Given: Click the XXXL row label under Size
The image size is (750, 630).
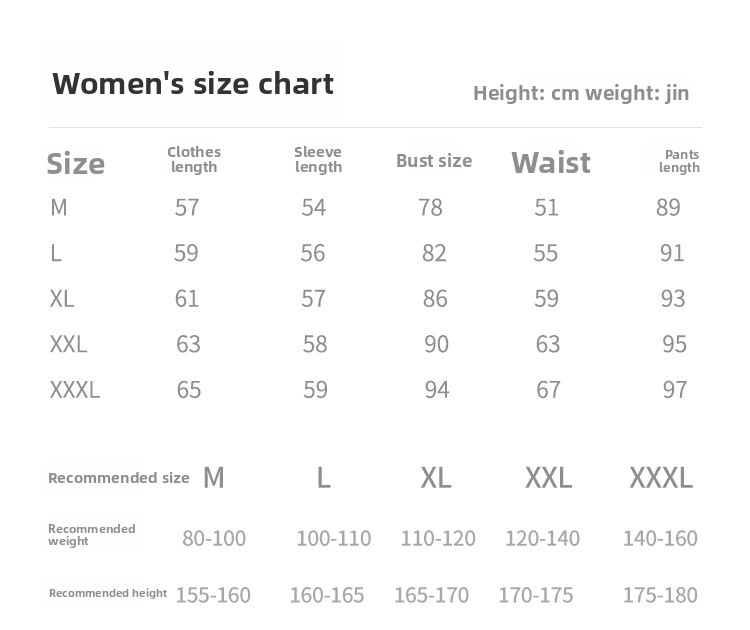Looking at the screenshot, I should coord(75,390).
